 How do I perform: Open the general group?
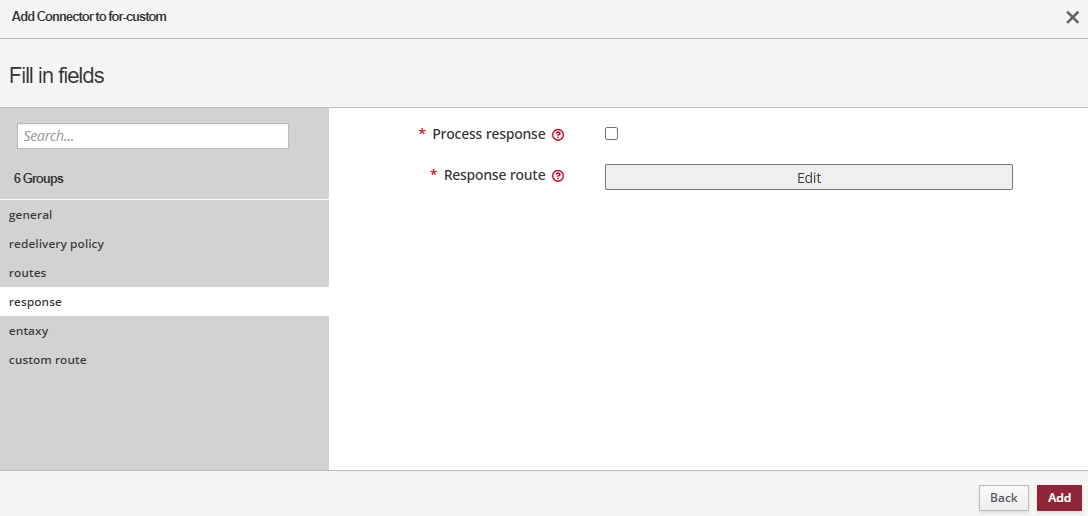[31, 215]
